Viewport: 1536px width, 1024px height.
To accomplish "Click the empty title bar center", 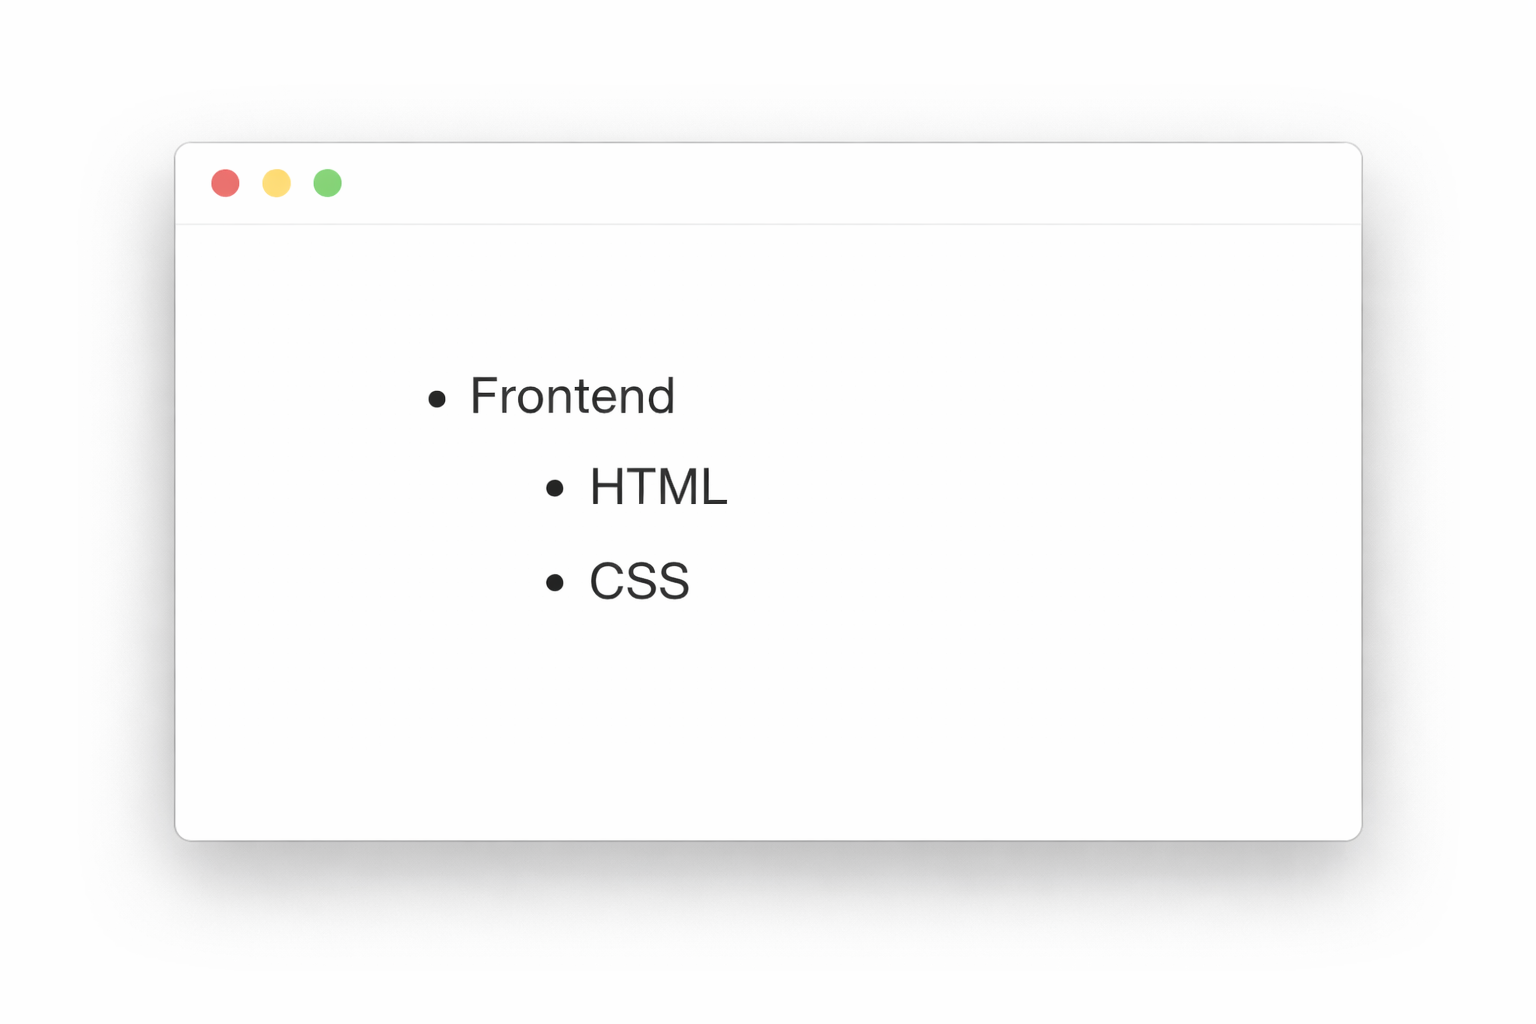I will coord(768,184).
